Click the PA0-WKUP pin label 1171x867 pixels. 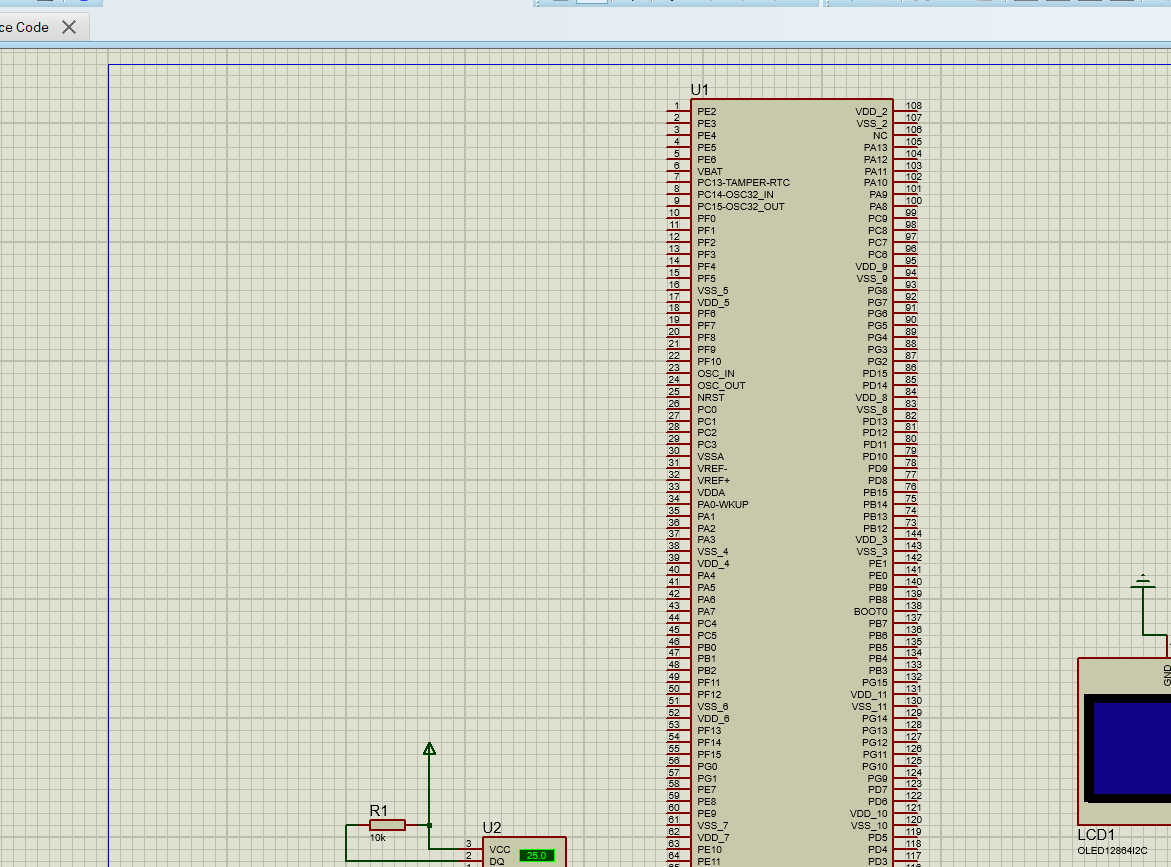tap(723, 505)
